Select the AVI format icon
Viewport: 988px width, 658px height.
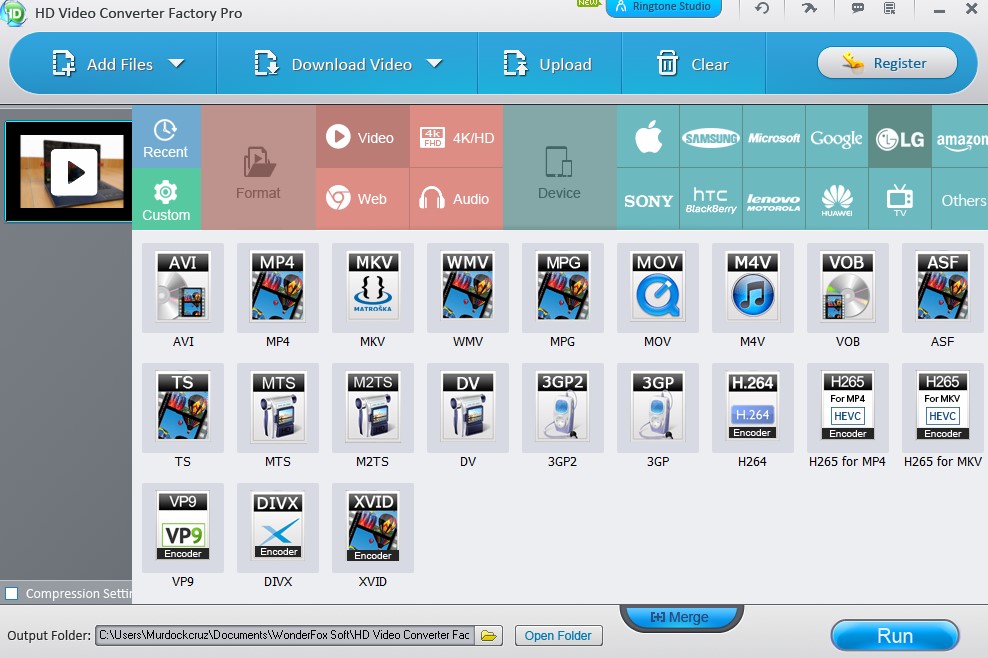[183, 288]
